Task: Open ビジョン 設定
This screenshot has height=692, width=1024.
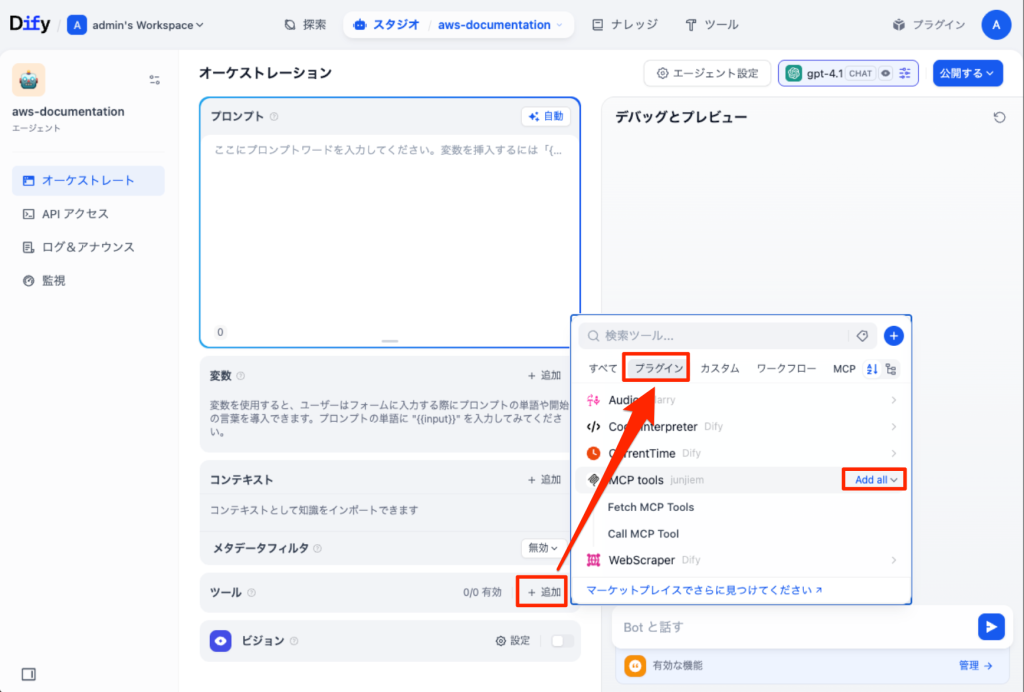Action: pyautogui.click(x=513, y=640)
